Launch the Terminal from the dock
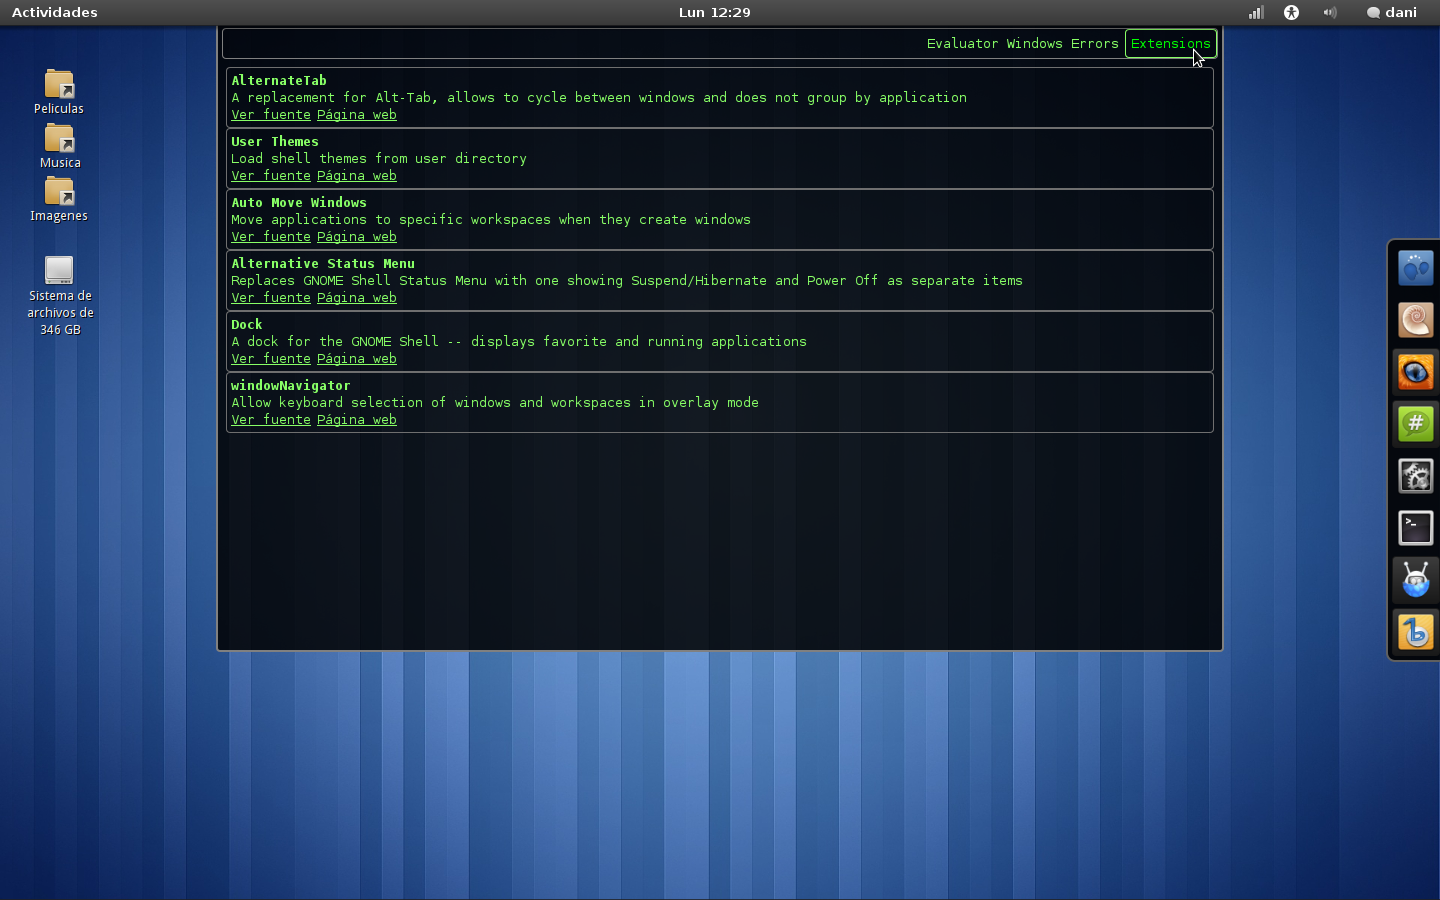The image size is (1440, 900). click(x=1416, y=528)
